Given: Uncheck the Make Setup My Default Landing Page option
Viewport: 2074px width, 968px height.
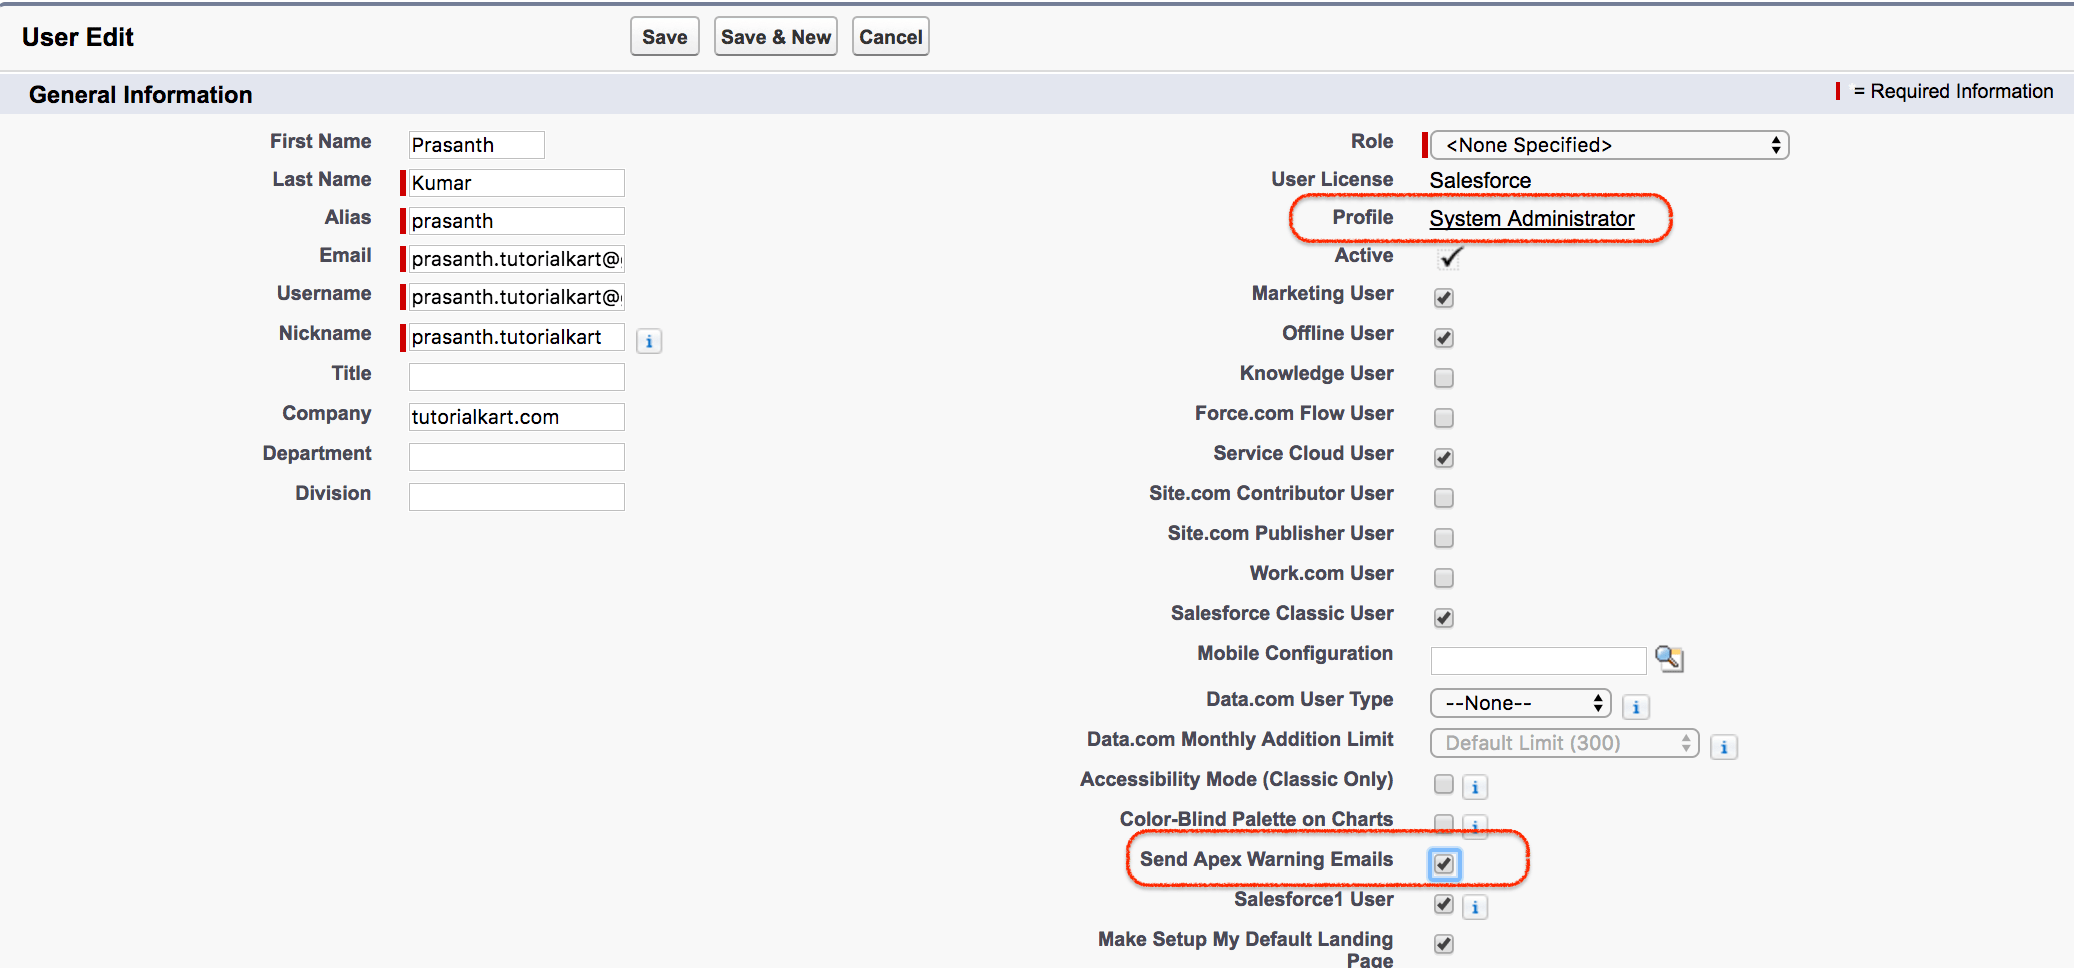Looking at the screenshot, I should pos(1443,944).
